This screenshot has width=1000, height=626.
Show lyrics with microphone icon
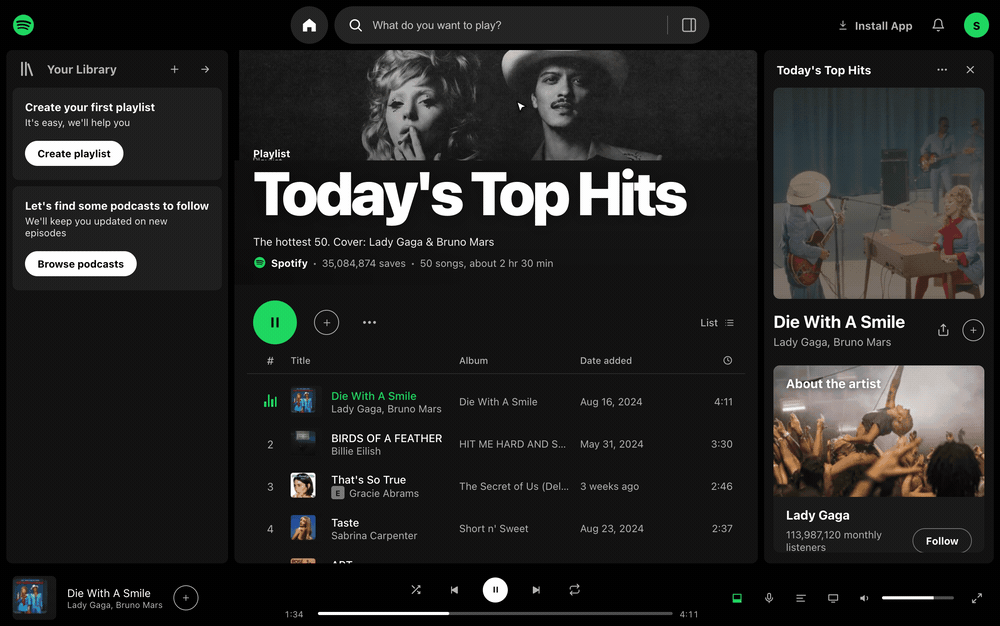pyautogui.click(x=769, y=598)
